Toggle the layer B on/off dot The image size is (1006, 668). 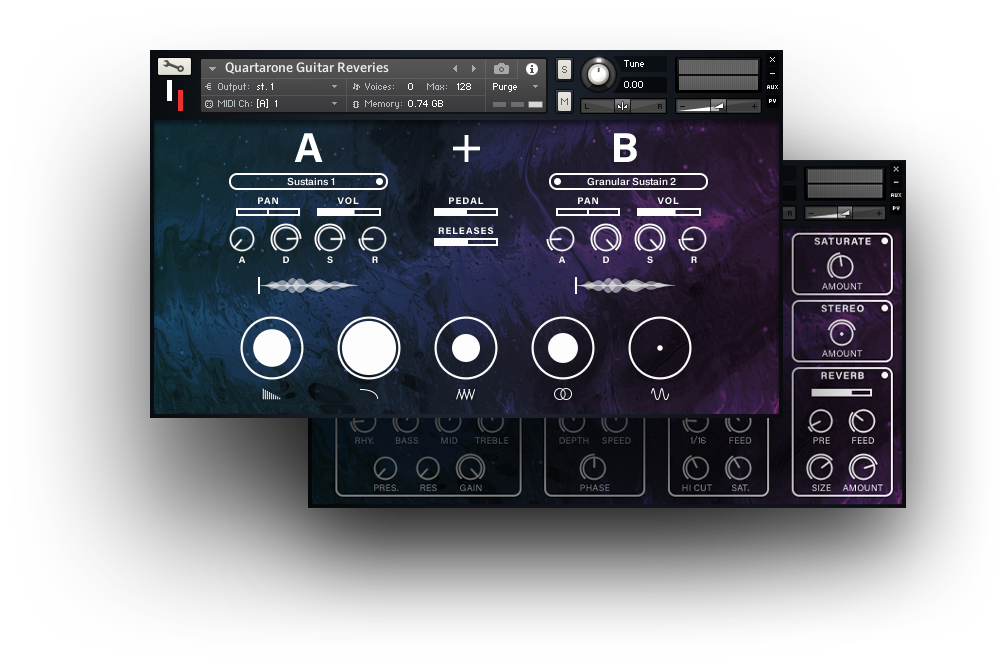coord(558,182)
